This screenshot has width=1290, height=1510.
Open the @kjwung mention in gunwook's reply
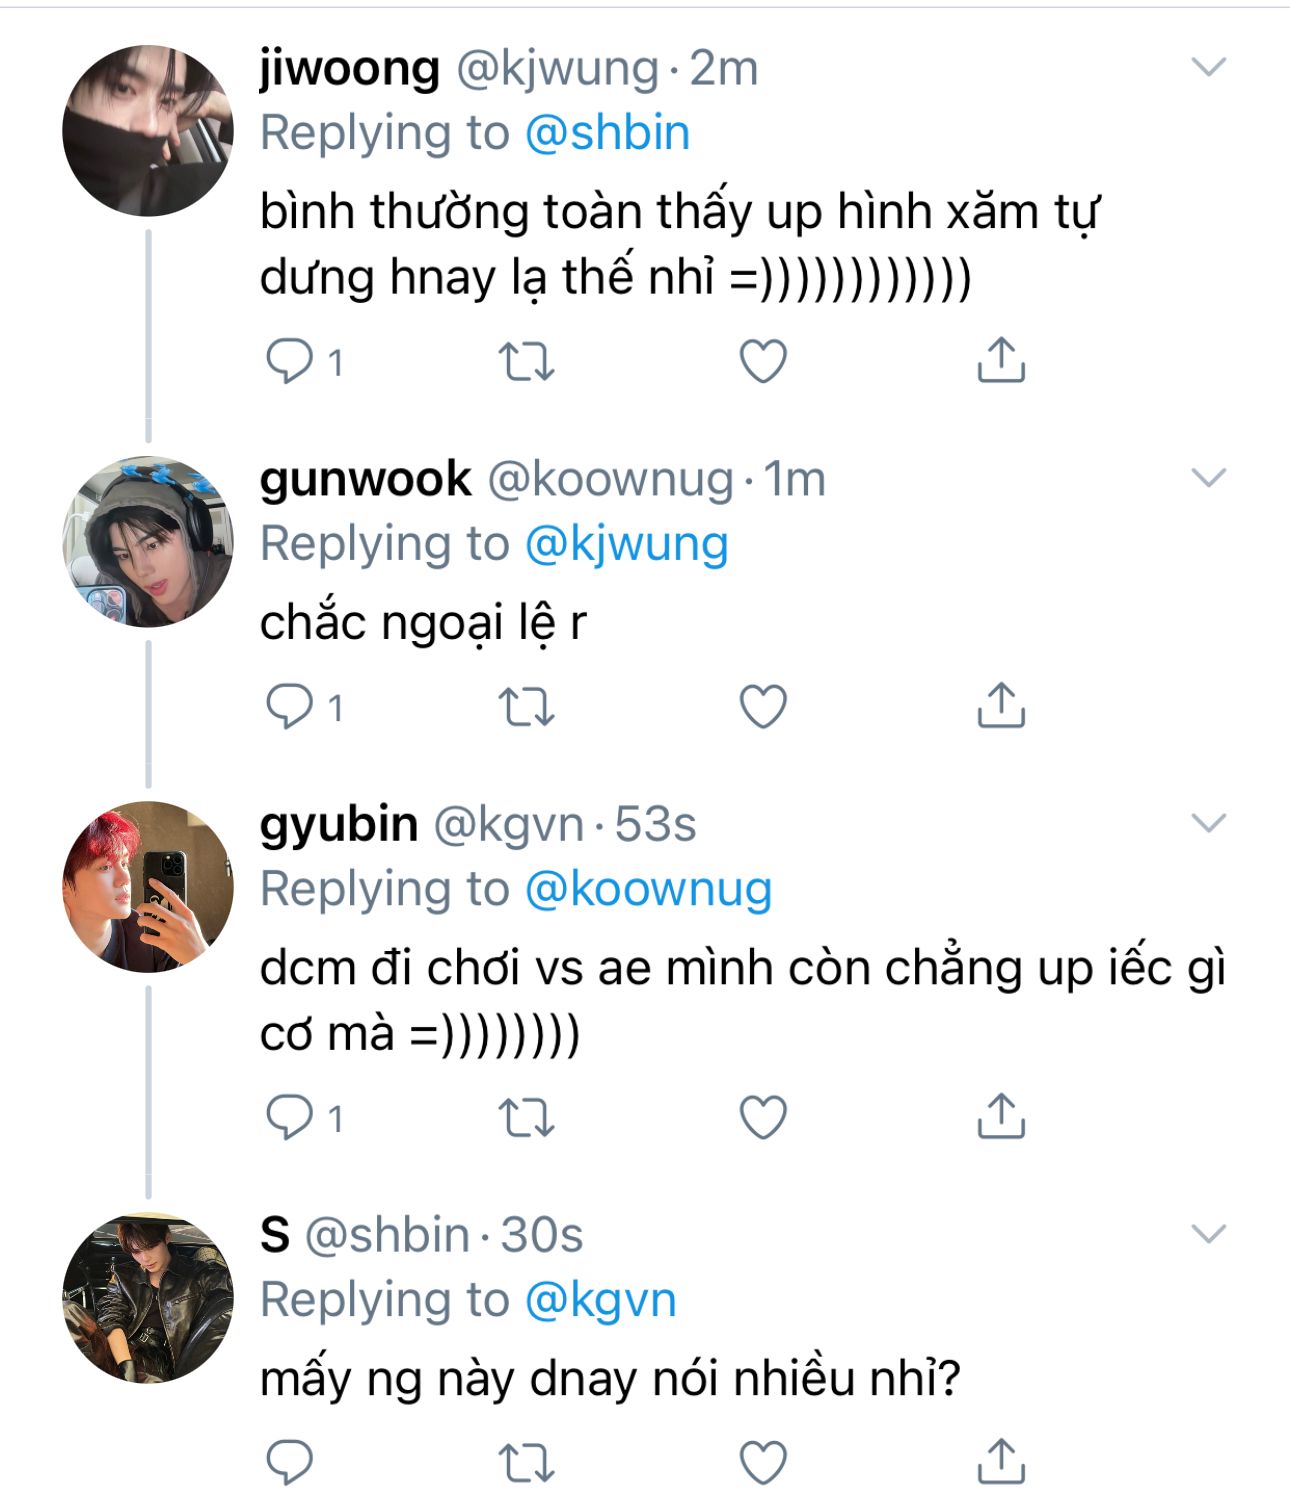pyautogui.click(x=626, y=544)
